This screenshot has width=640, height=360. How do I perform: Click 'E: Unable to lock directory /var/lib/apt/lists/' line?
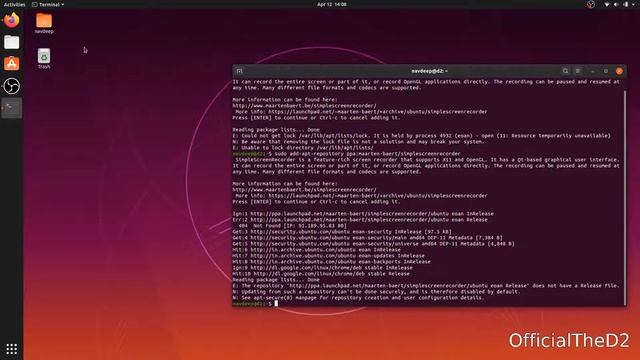tap(303, 147)
